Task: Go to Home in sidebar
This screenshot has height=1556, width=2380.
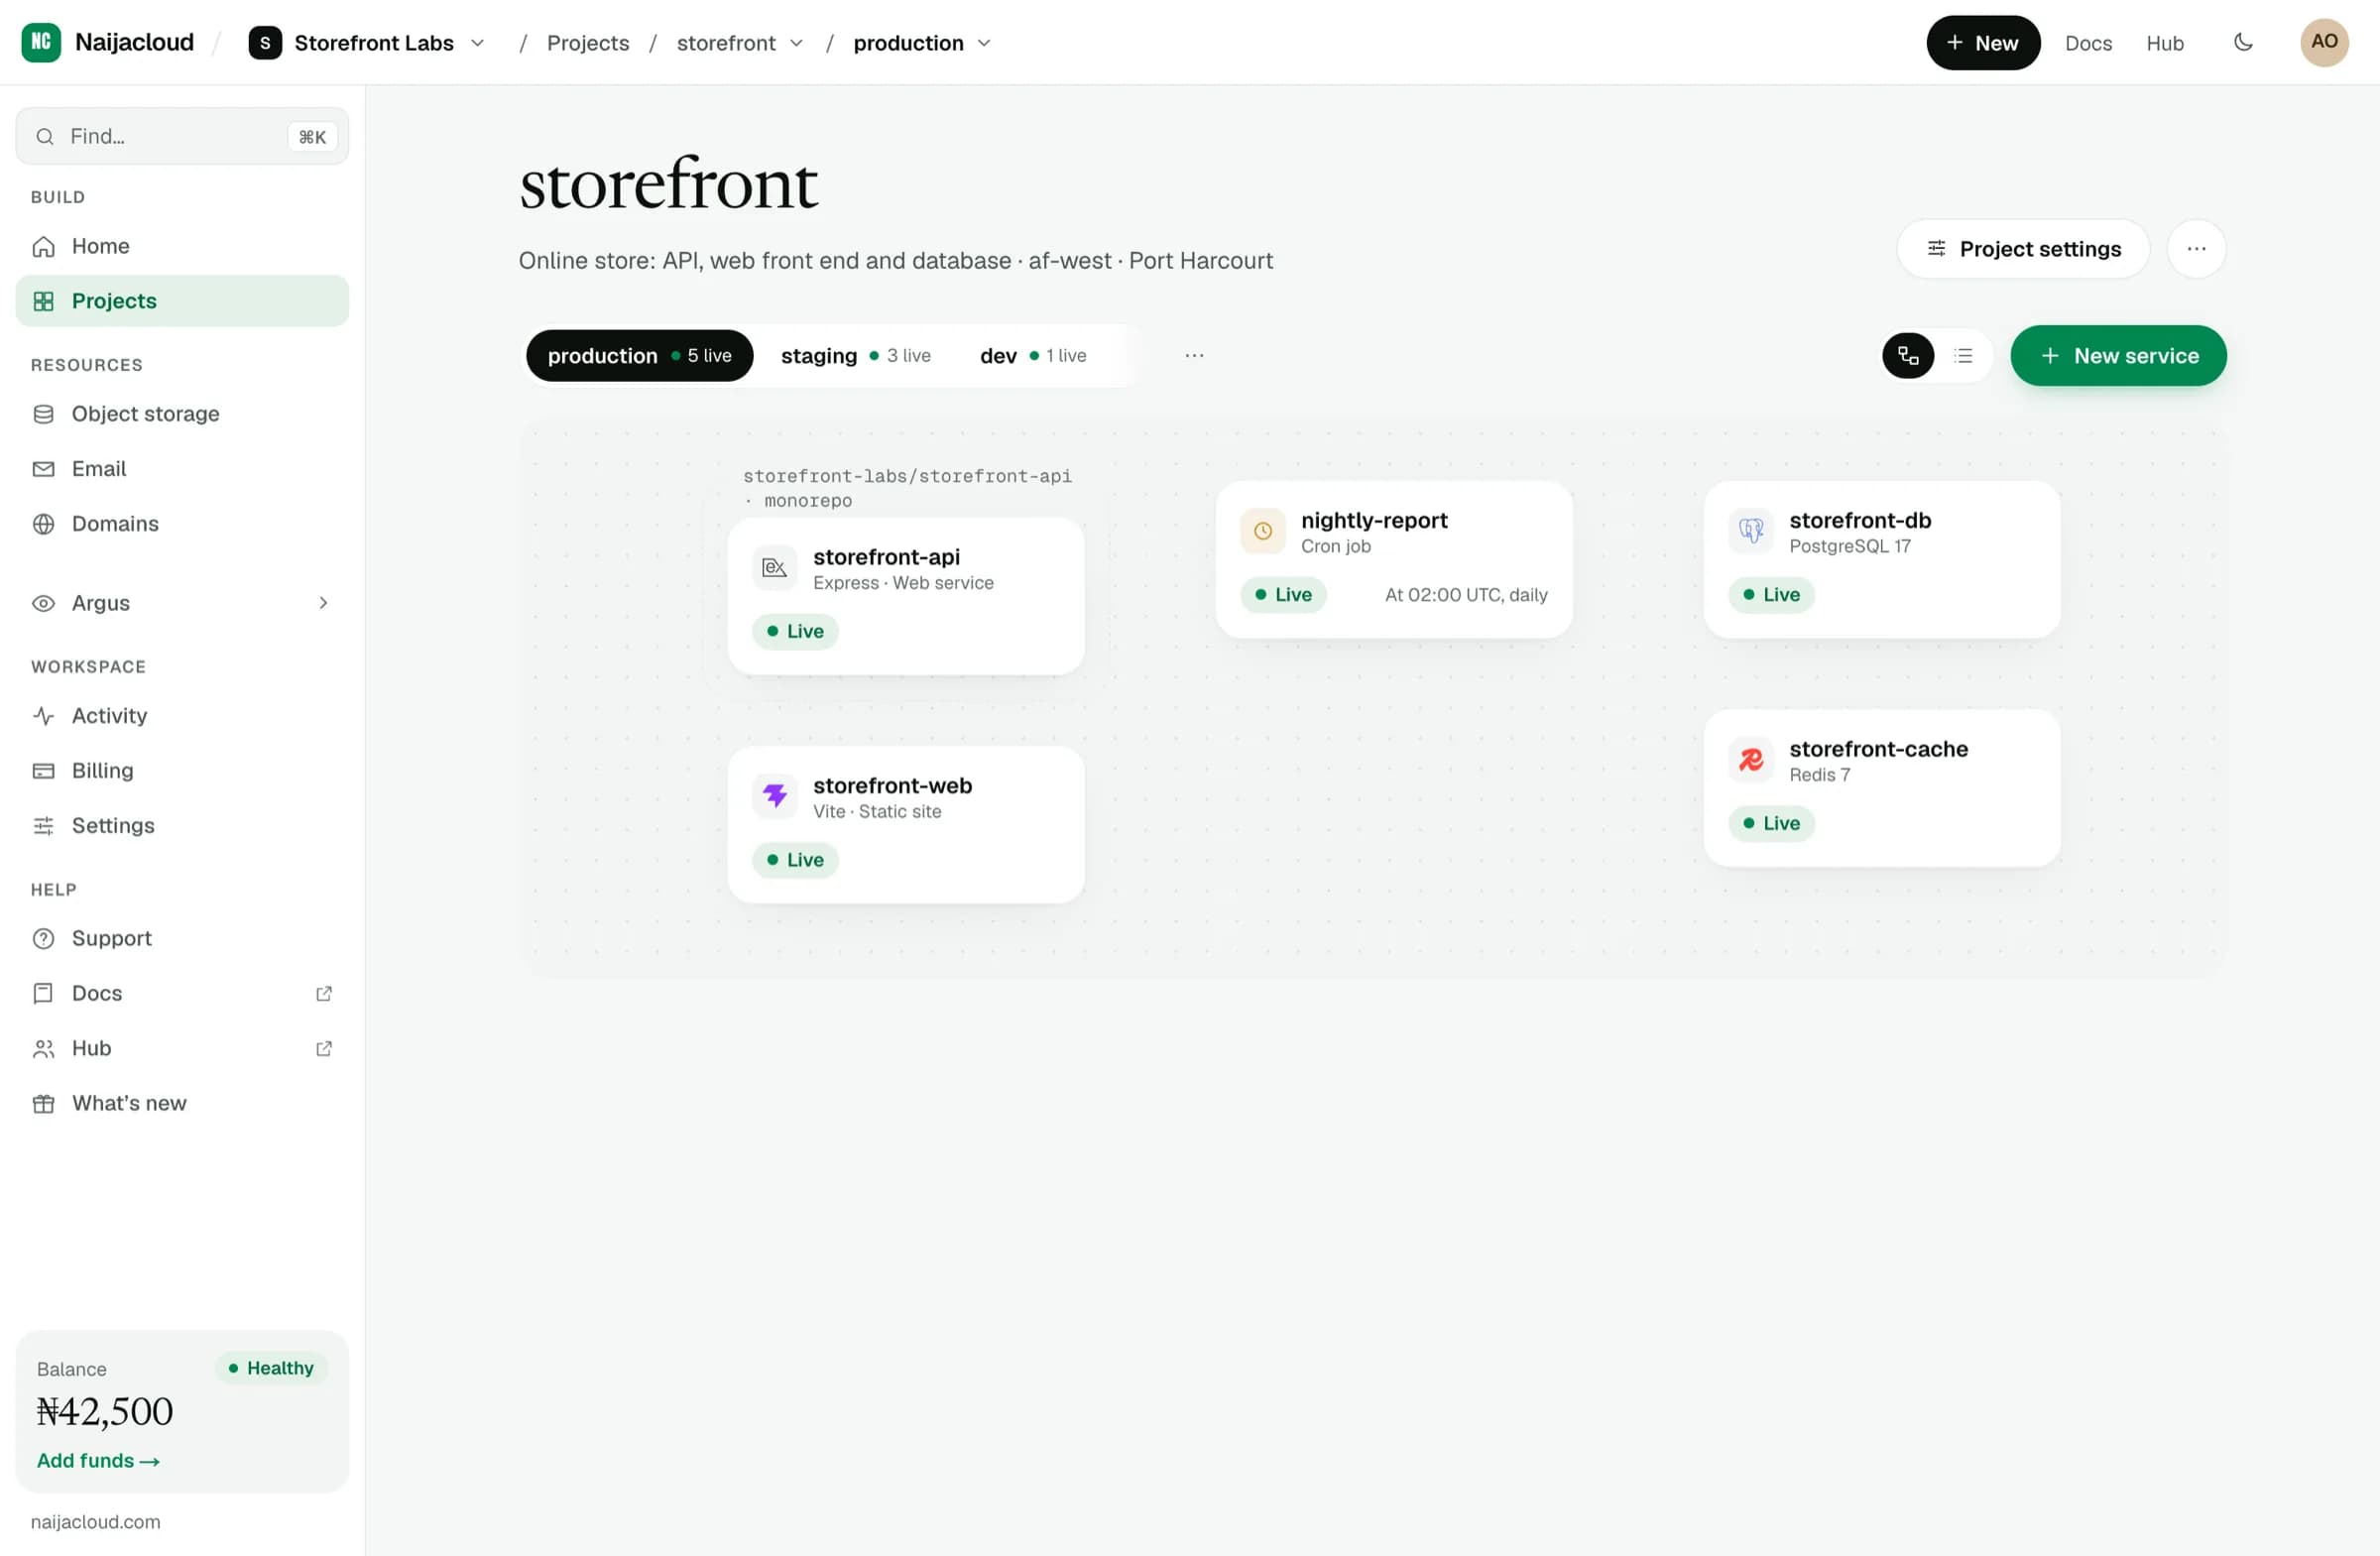Action: [182, 246]
